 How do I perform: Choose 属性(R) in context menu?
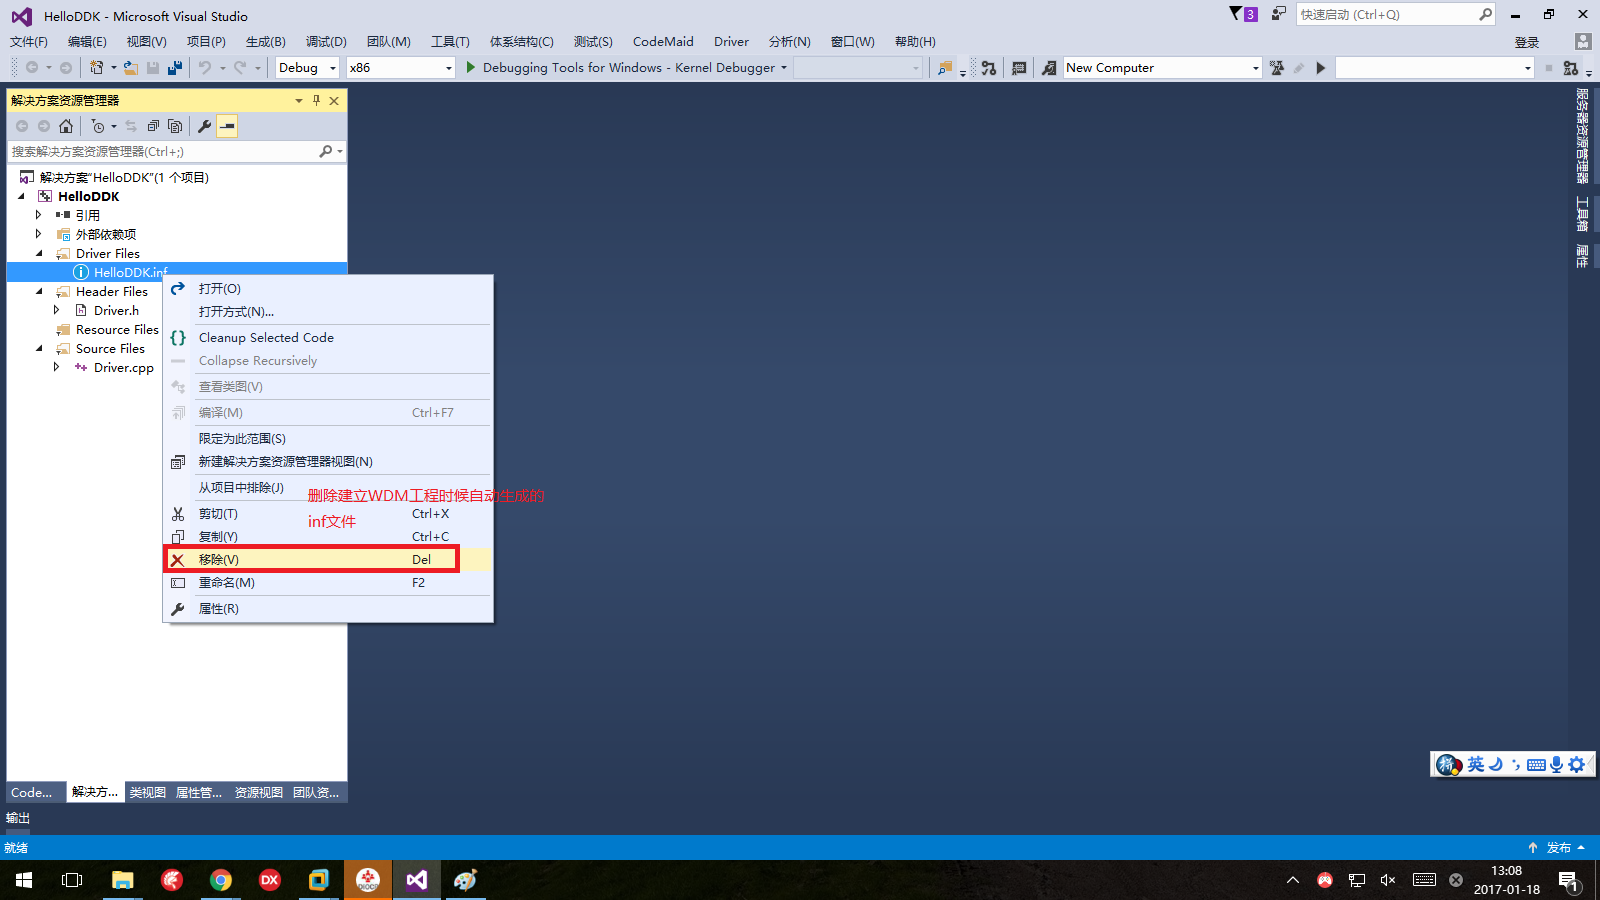(328, 608)
